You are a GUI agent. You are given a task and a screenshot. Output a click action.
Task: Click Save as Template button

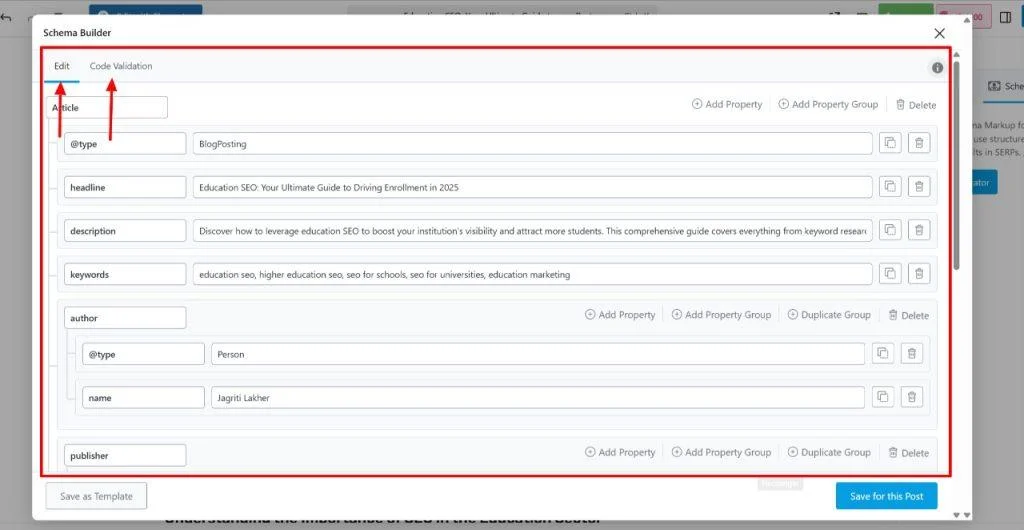[96, 496]
